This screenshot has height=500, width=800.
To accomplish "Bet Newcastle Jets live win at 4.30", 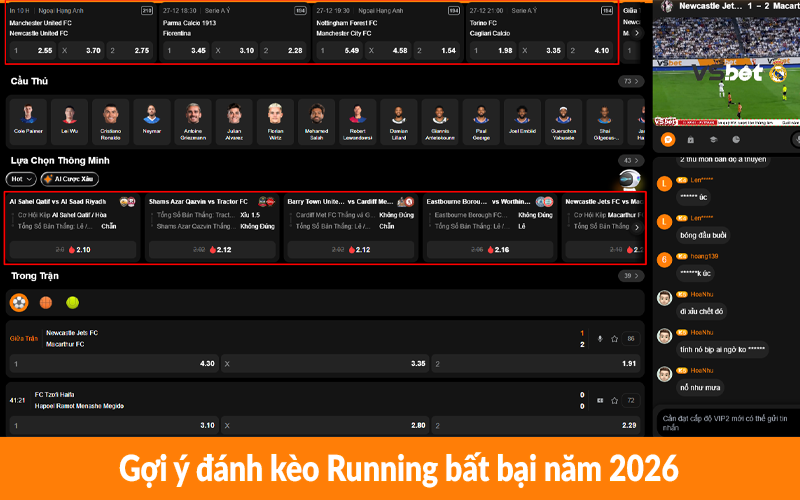I will coord(114,364).
